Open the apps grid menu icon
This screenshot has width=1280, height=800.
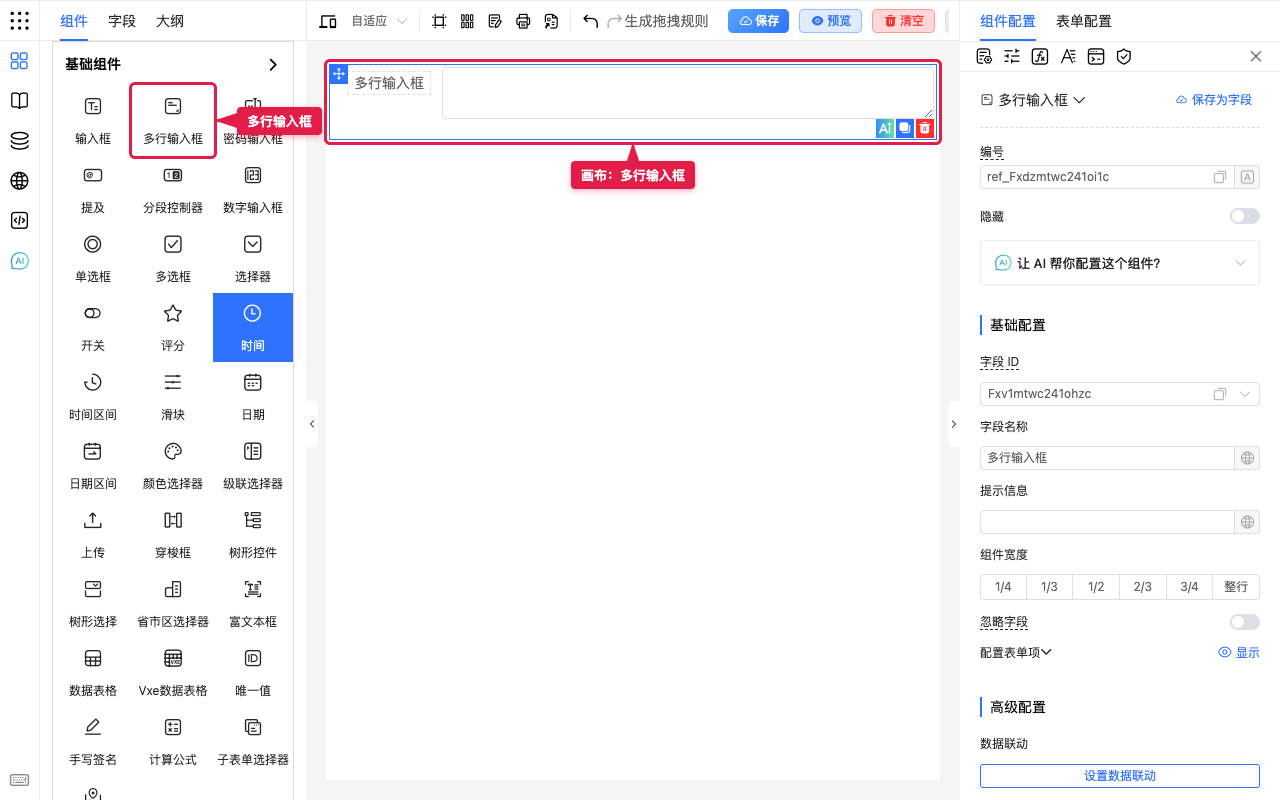pyautogui.click(x=19, y=21)
